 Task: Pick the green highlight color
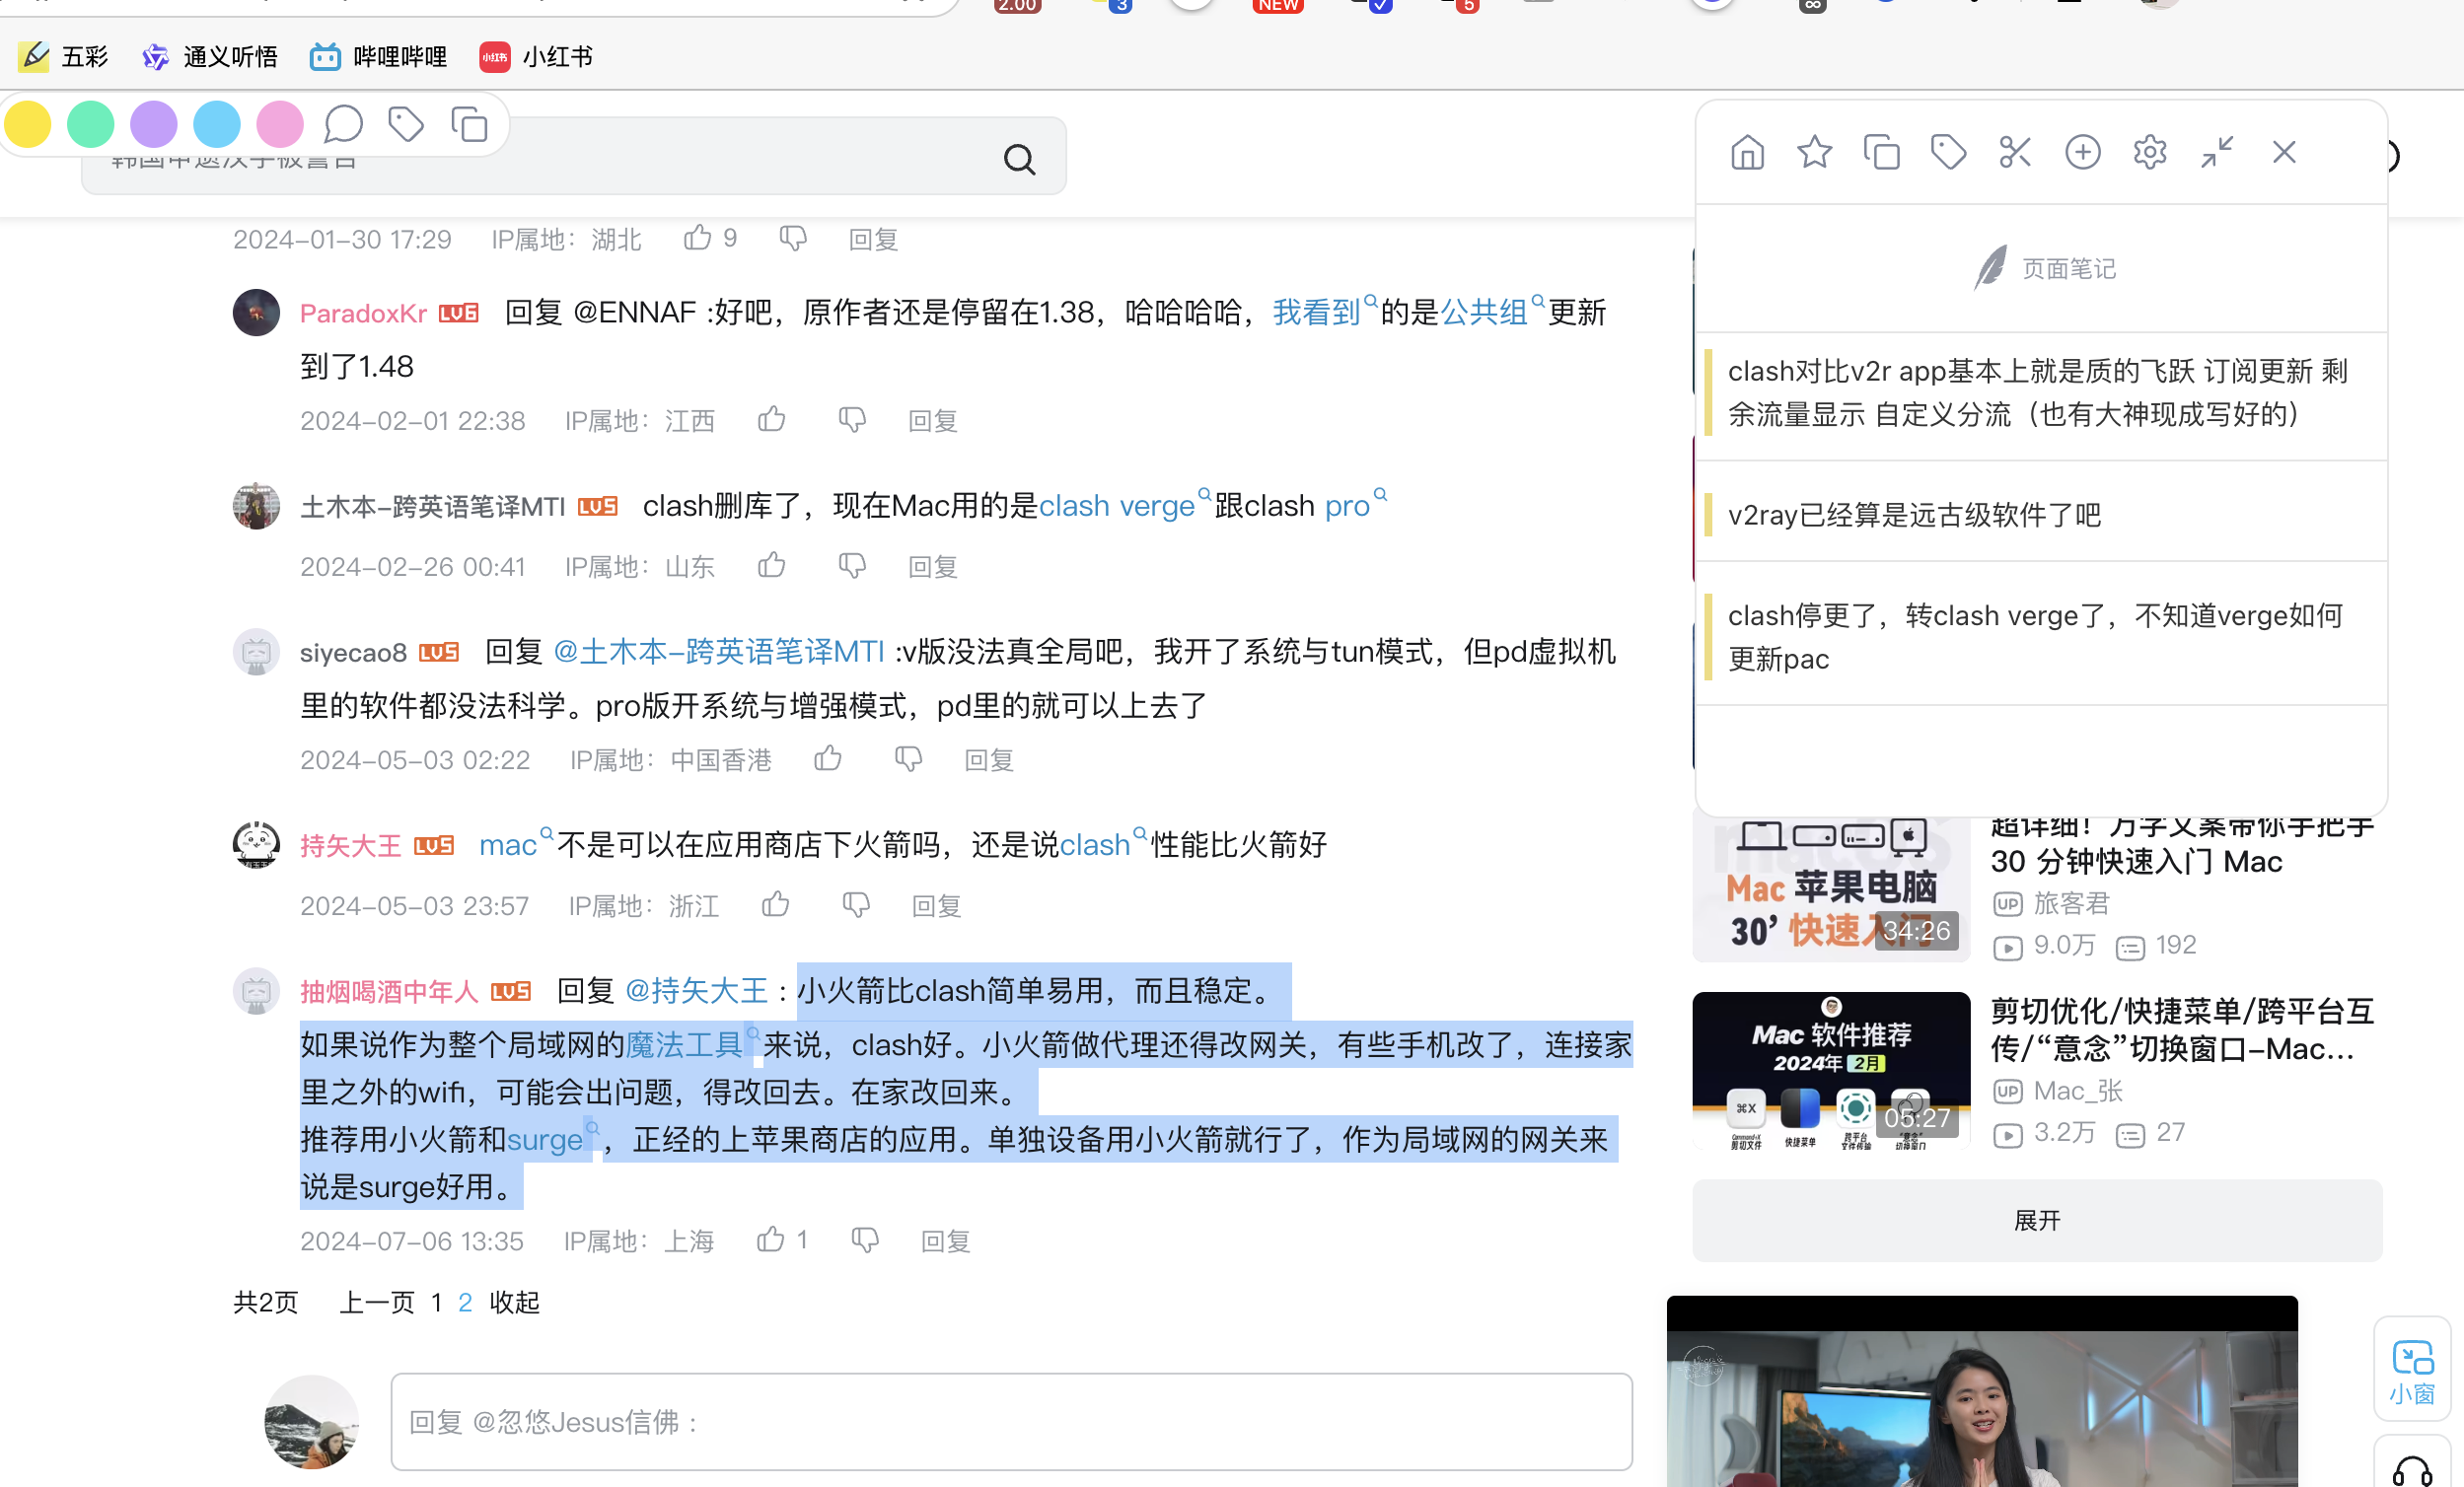[x=91, y=125]
